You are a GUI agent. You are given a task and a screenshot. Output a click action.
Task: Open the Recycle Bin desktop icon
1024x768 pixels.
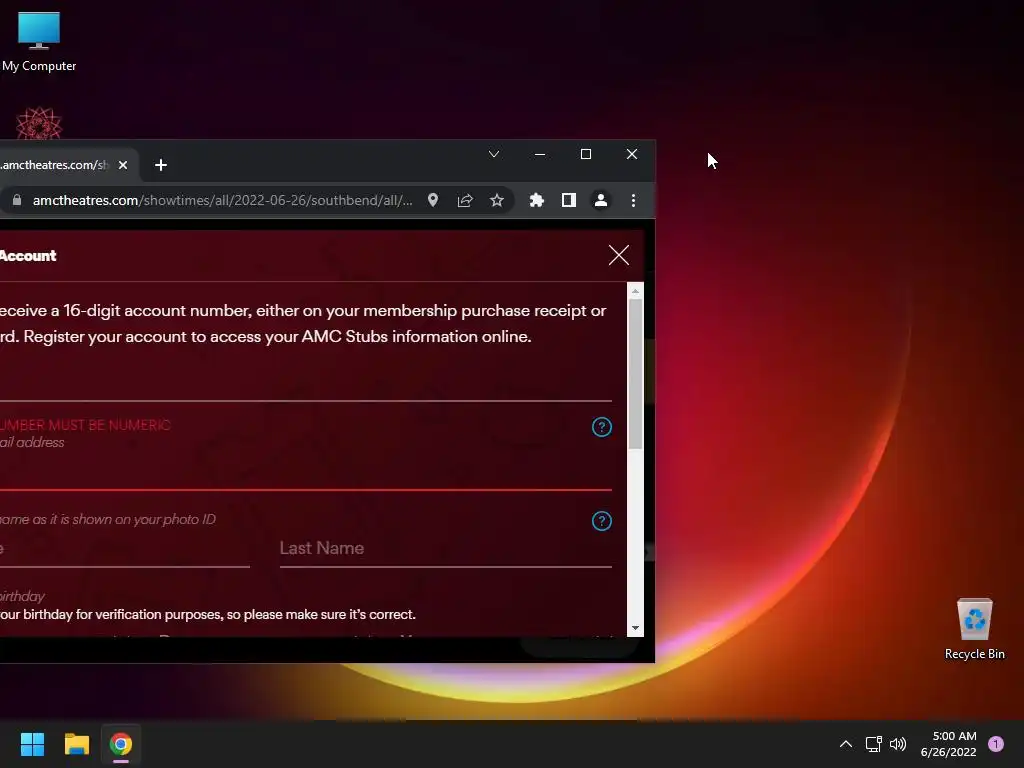point(974,629)
